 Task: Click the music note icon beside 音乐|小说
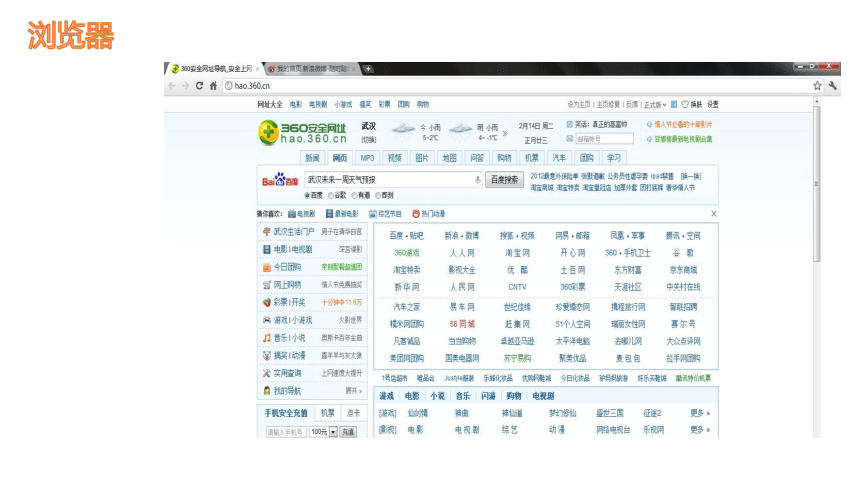coord(267,338)
